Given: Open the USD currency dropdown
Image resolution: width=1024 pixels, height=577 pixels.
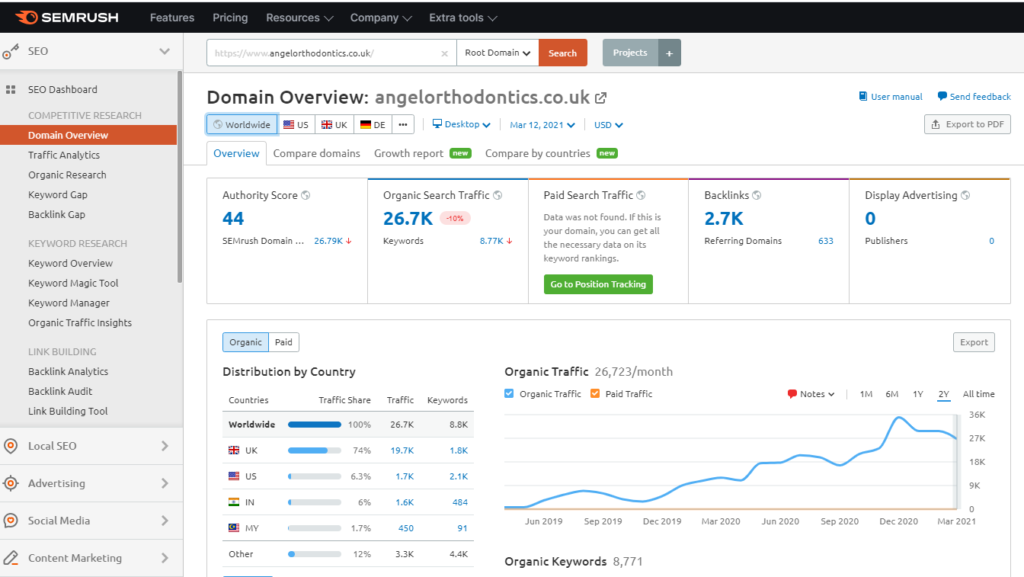Looking at the screenshot, I should point(608,125).
